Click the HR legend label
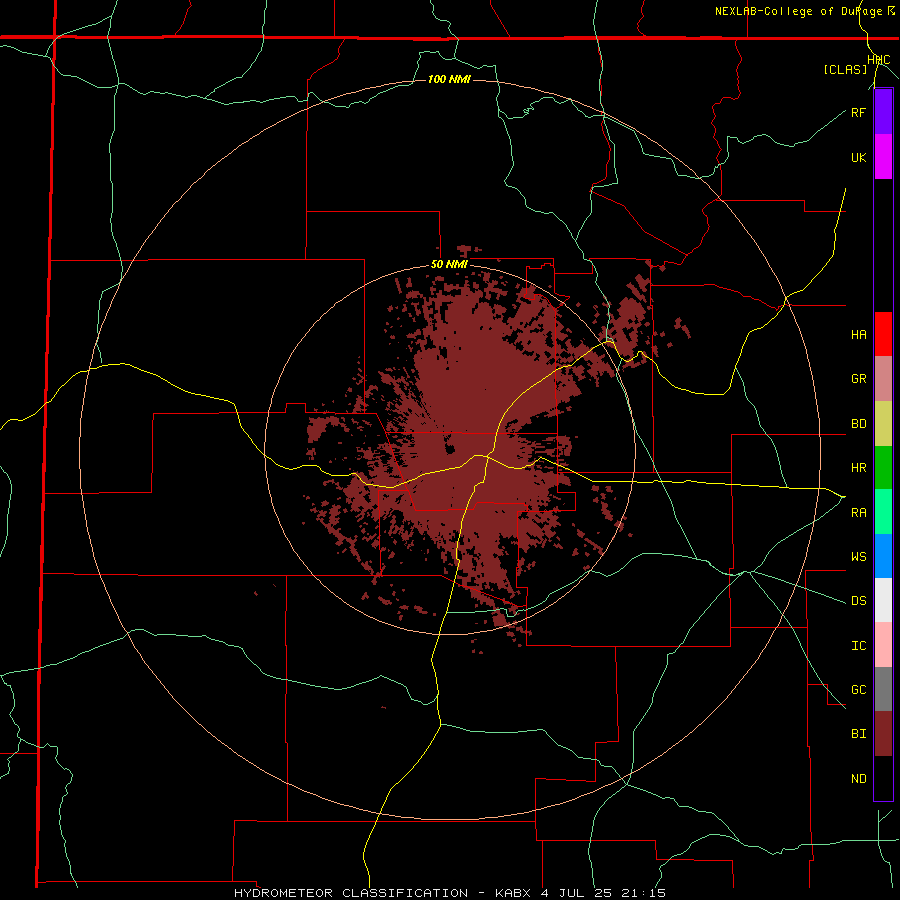This screenshot has width=900, height=900. click(x=858, y=468)
